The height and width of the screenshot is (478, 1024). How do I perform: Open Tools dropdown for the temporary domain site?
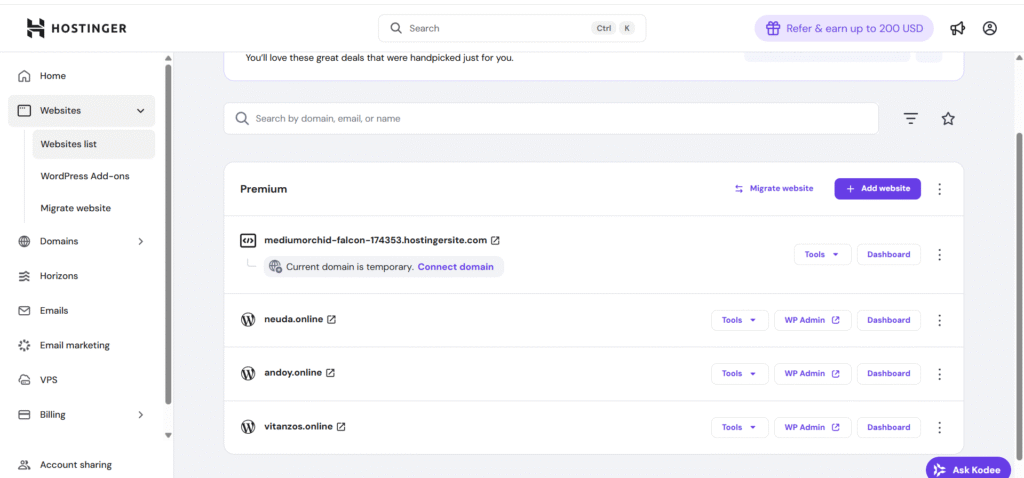pos(822,254)
